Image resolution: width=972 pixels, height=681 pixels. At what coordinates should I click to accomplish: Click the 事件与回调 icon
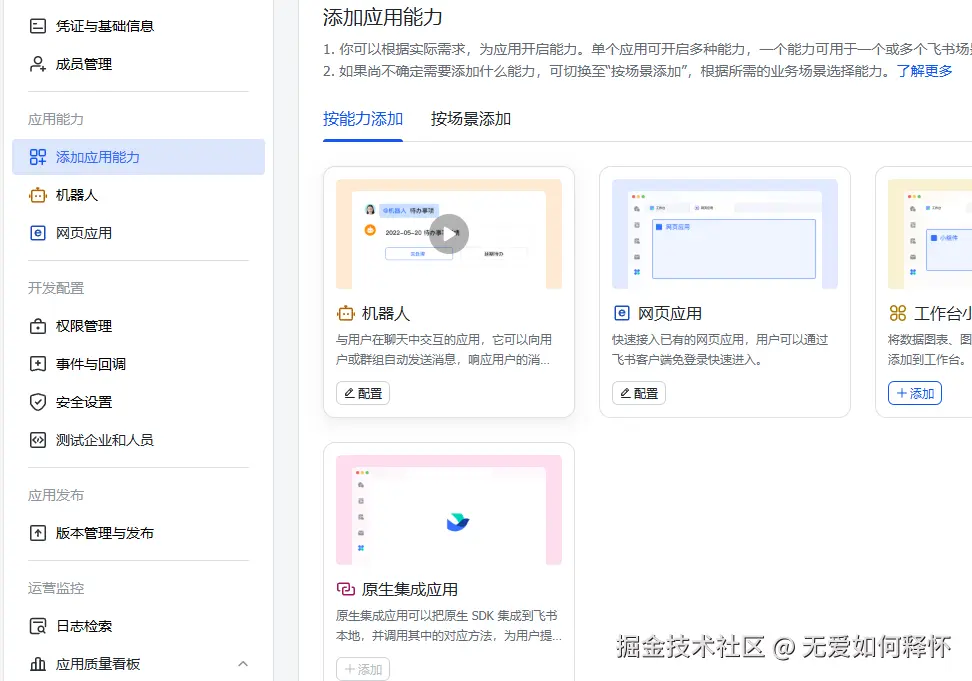click(38, 364)
